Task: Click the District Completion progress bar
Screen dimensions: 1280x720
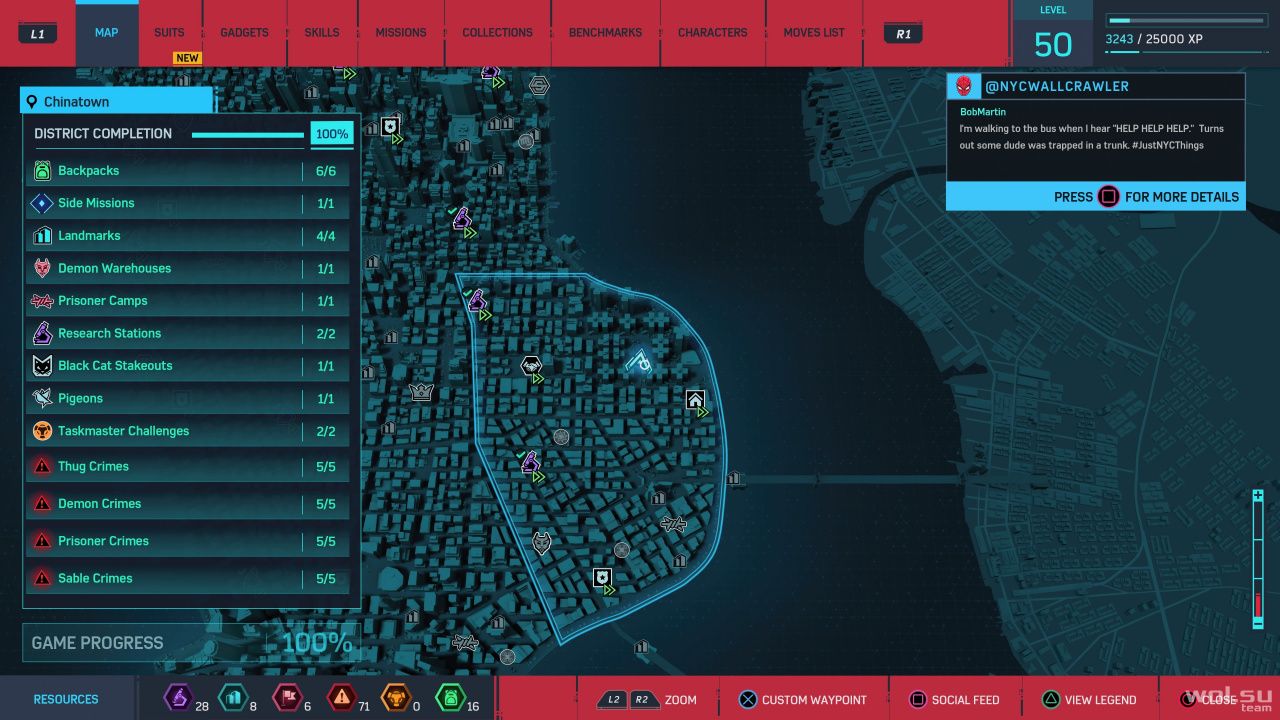Action: pyautogui.click(x=248, y=134)
